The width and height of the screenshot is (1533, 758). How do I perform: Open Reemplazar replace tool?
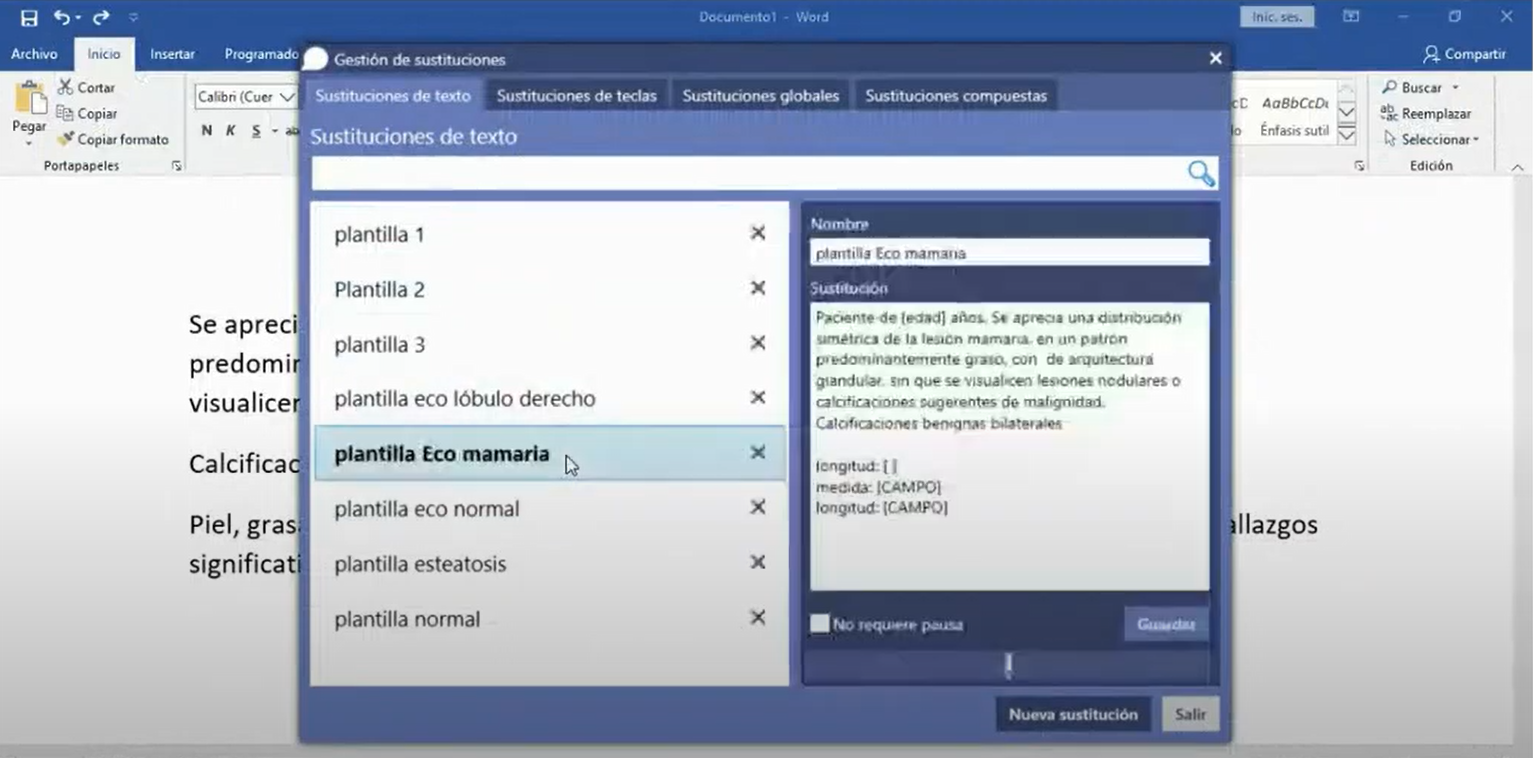pyautogui.click(x=1425, y=113)
